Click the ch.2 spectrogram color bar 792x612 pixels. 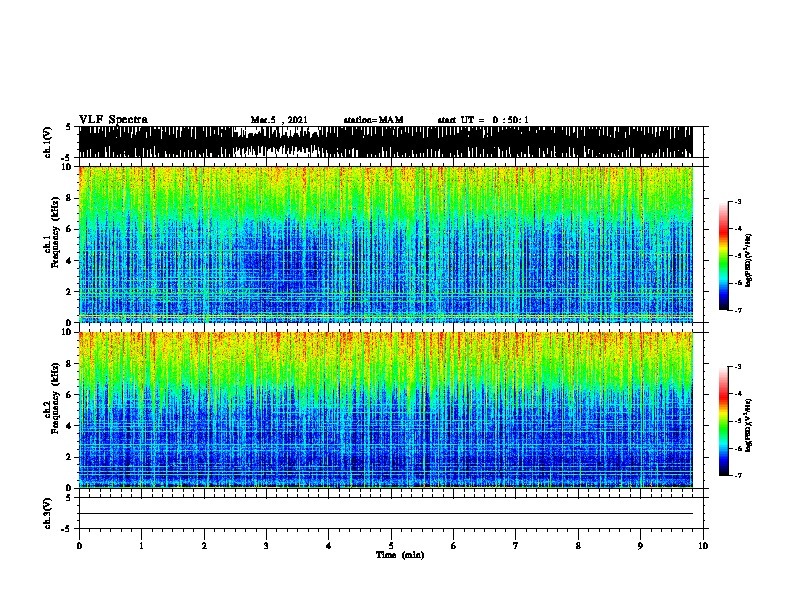pos(723,421)
